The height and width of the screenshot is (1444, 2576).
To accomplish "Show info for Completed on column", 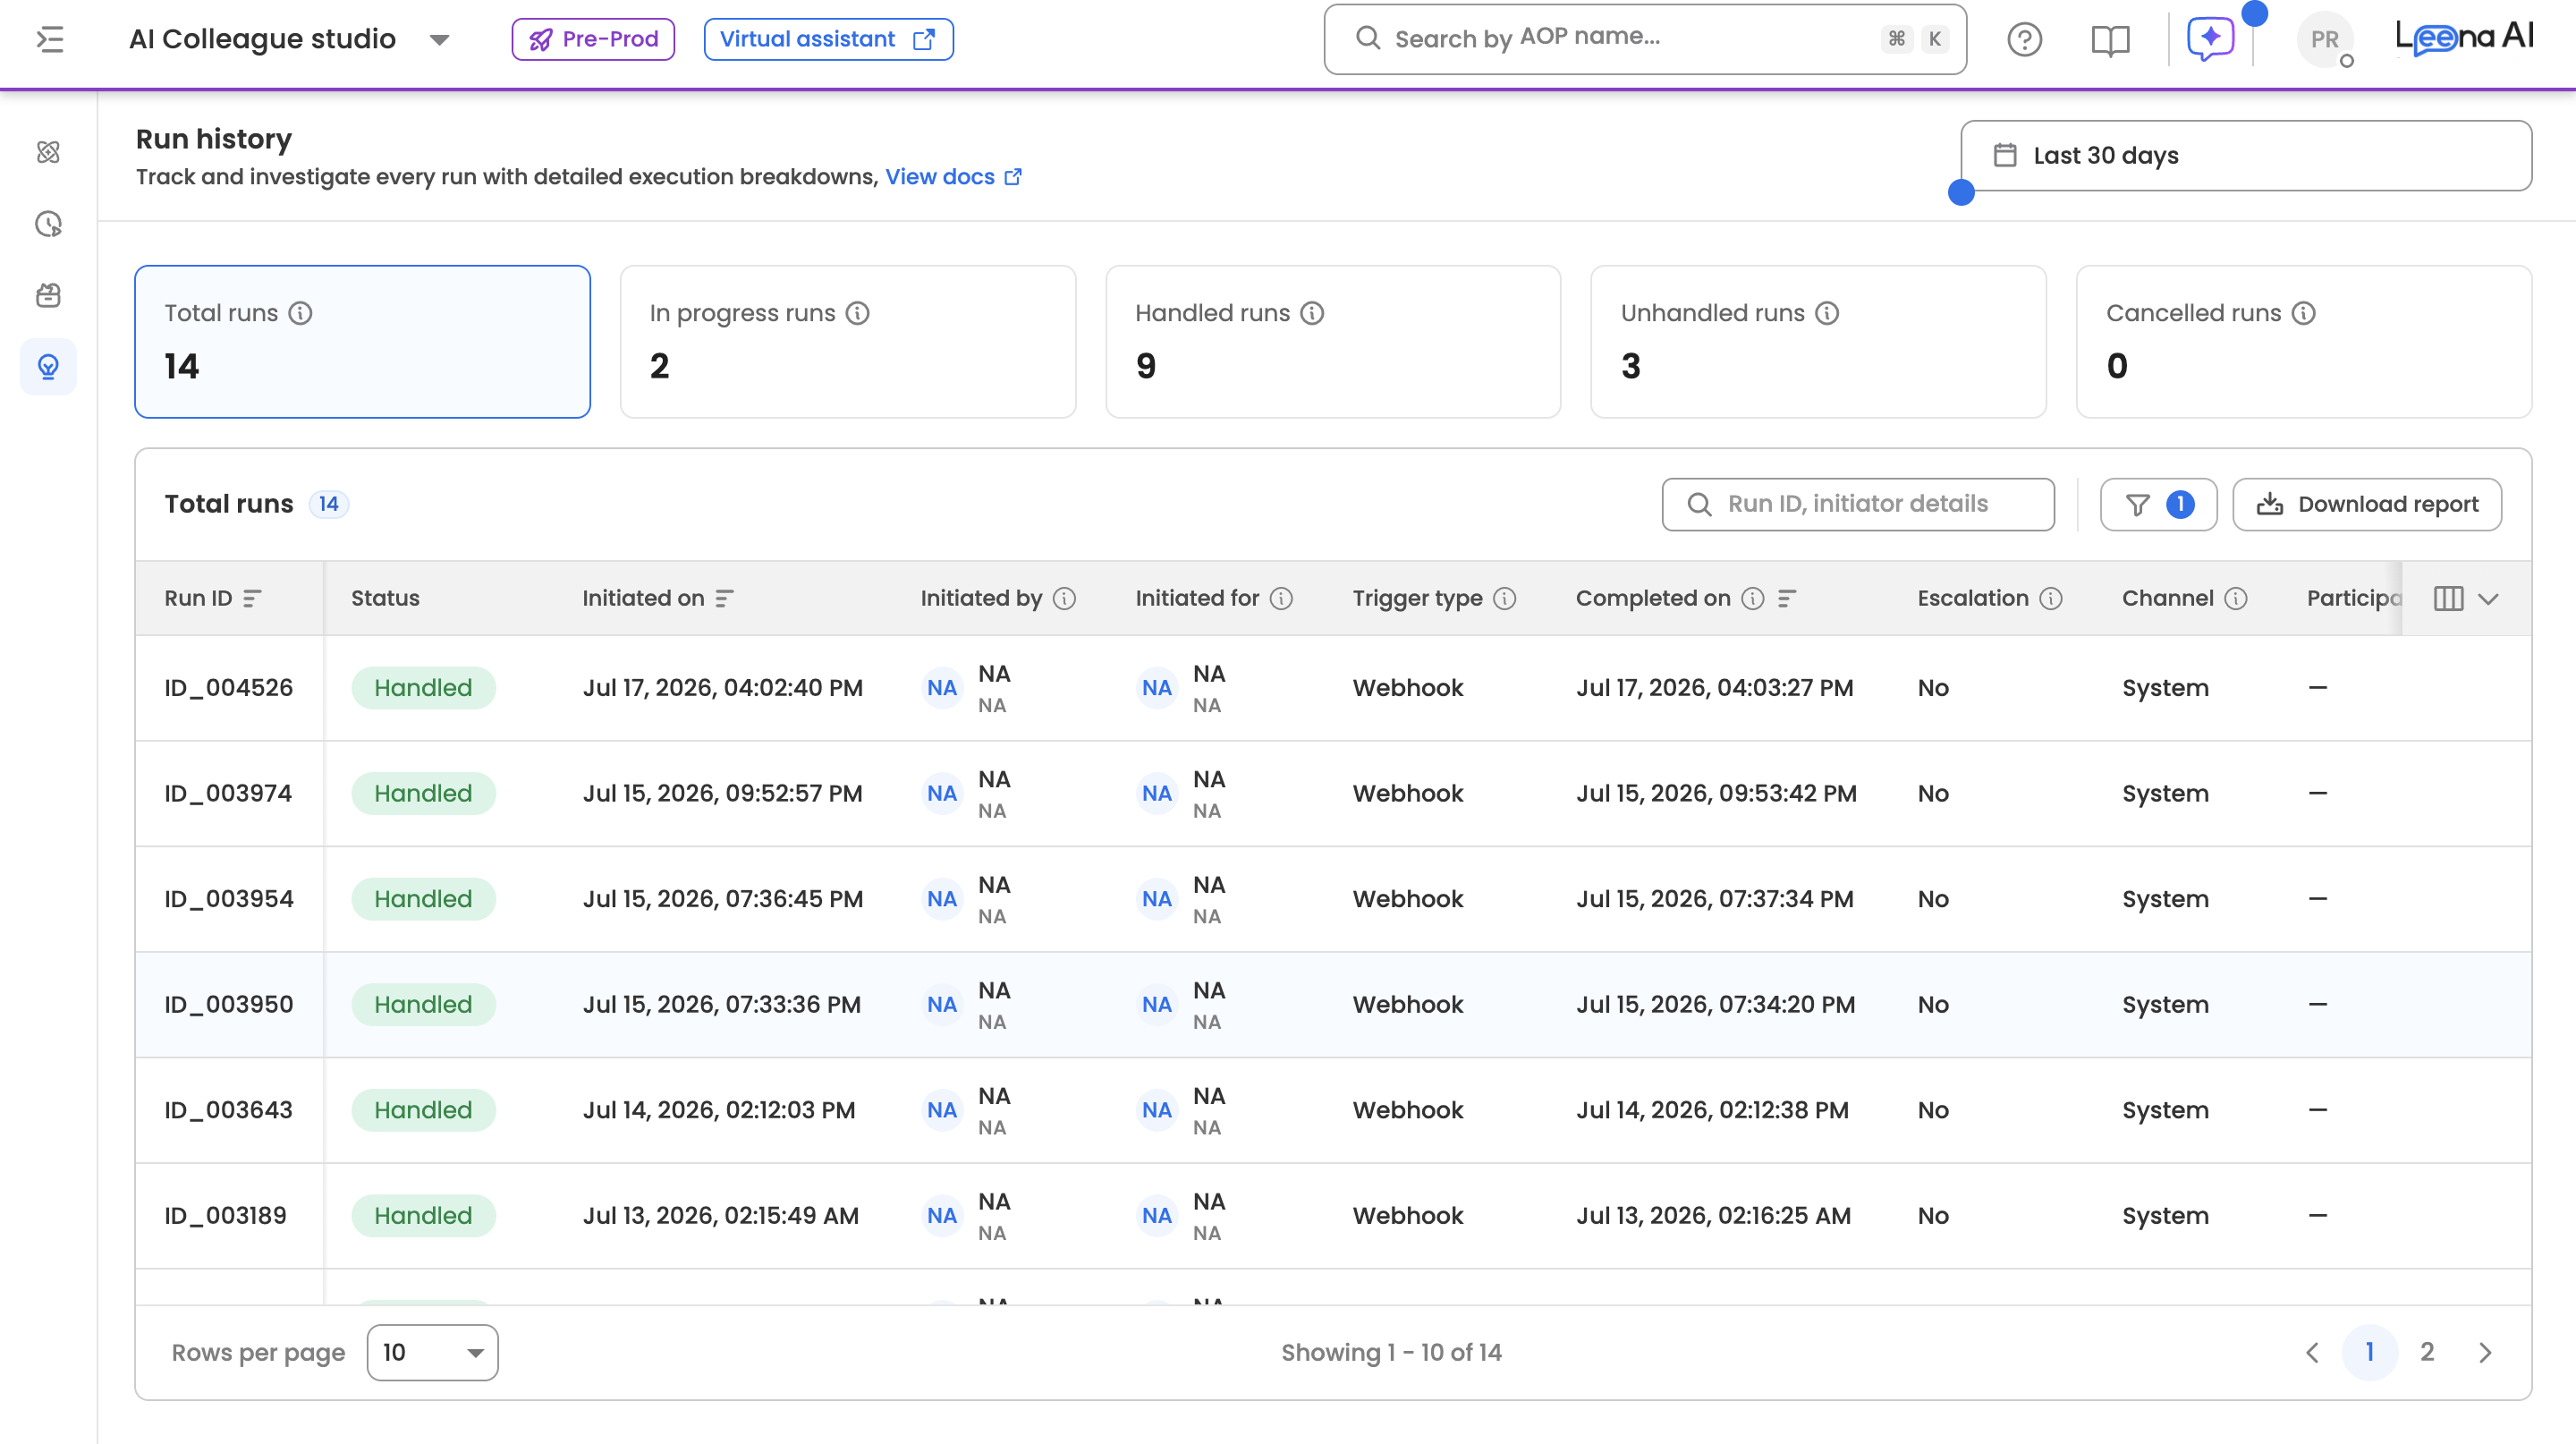I will 1753,598.
